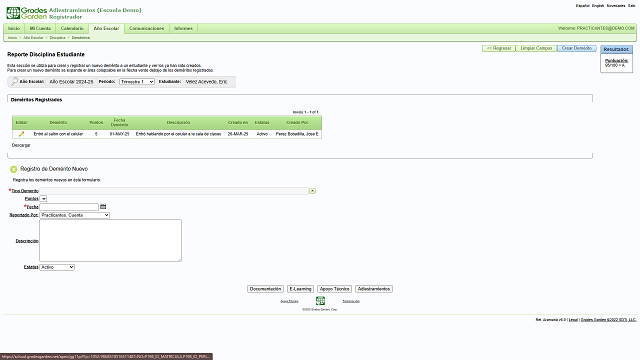640x360 pixels.
Task: Click the Apoyo Técnico button
Action: (334, 289)
